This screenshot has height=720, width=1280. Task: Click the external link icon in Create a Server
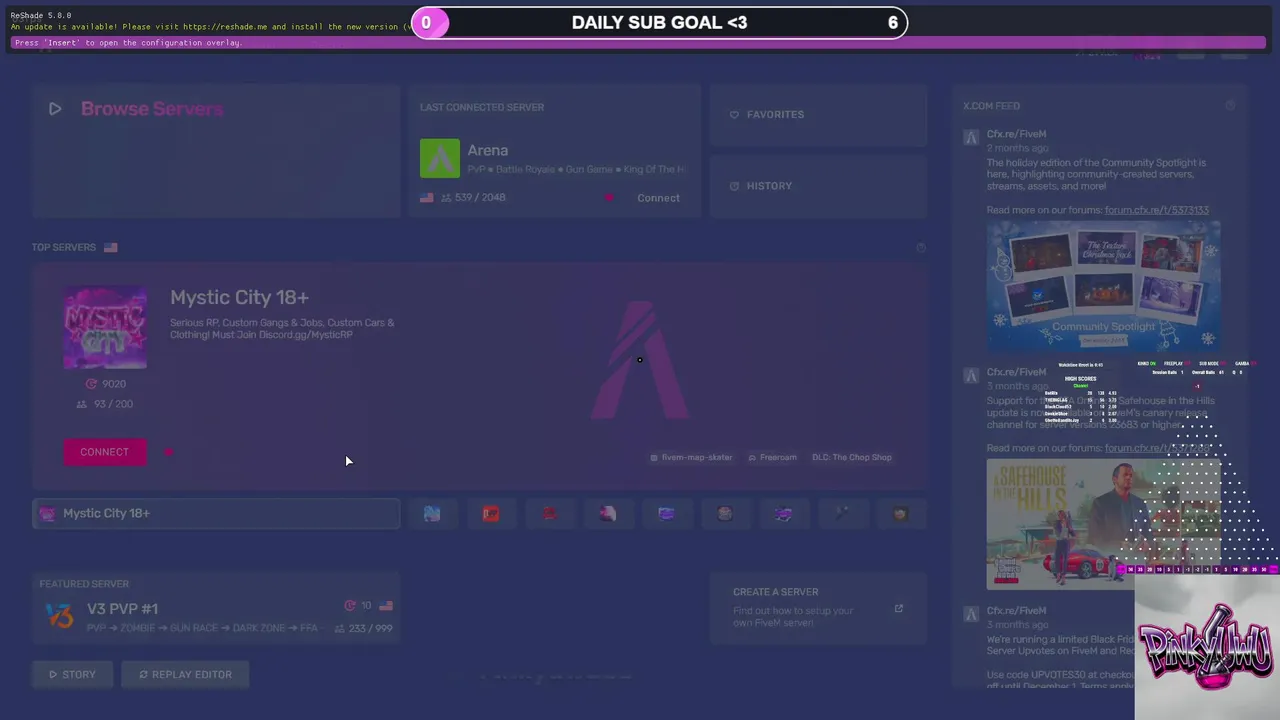tap(898, 608)
